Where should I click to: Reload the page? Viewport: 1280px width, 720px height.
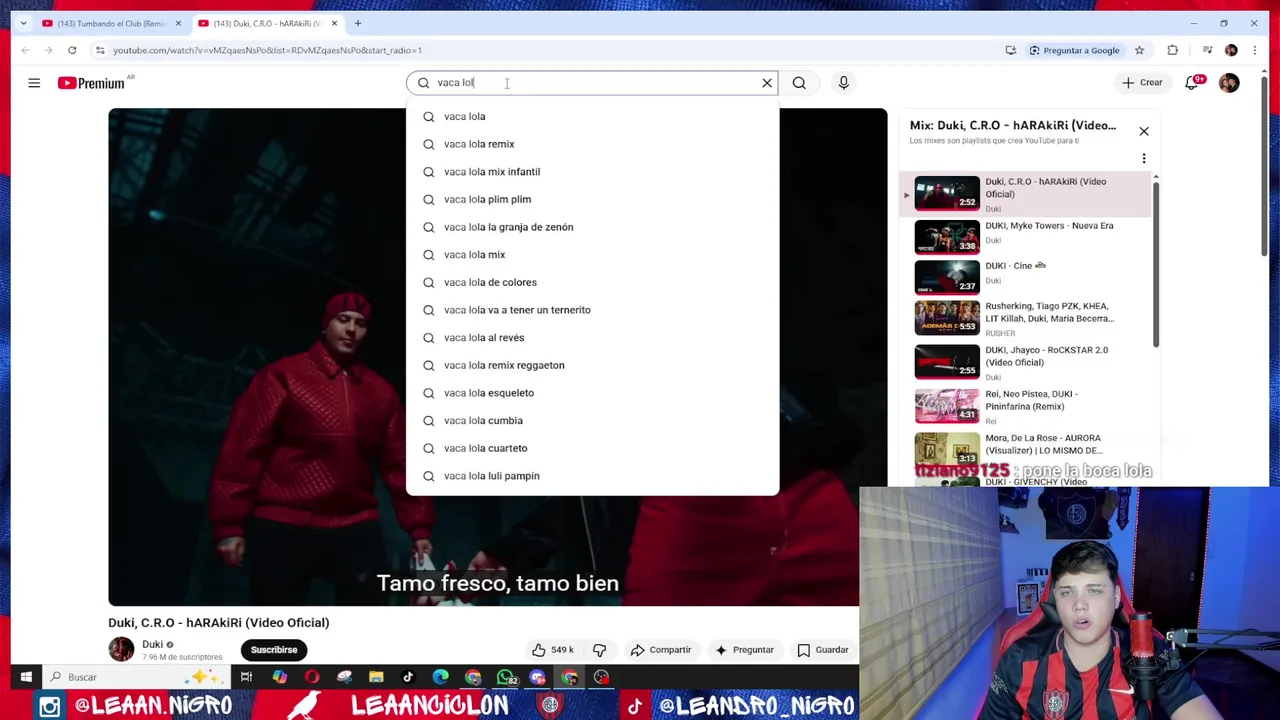[x=72, y=50]
